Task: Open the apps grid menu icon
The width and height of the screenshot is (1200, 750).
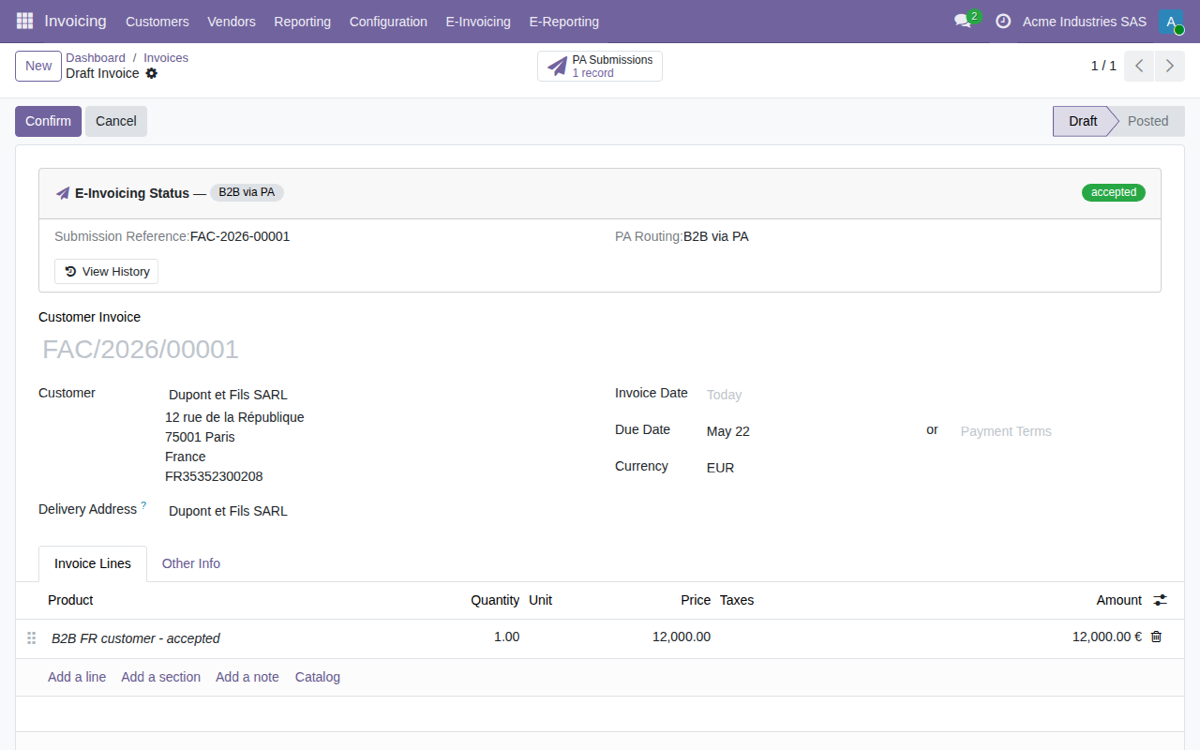Action: pyautogui.click(x=25, y=21)
